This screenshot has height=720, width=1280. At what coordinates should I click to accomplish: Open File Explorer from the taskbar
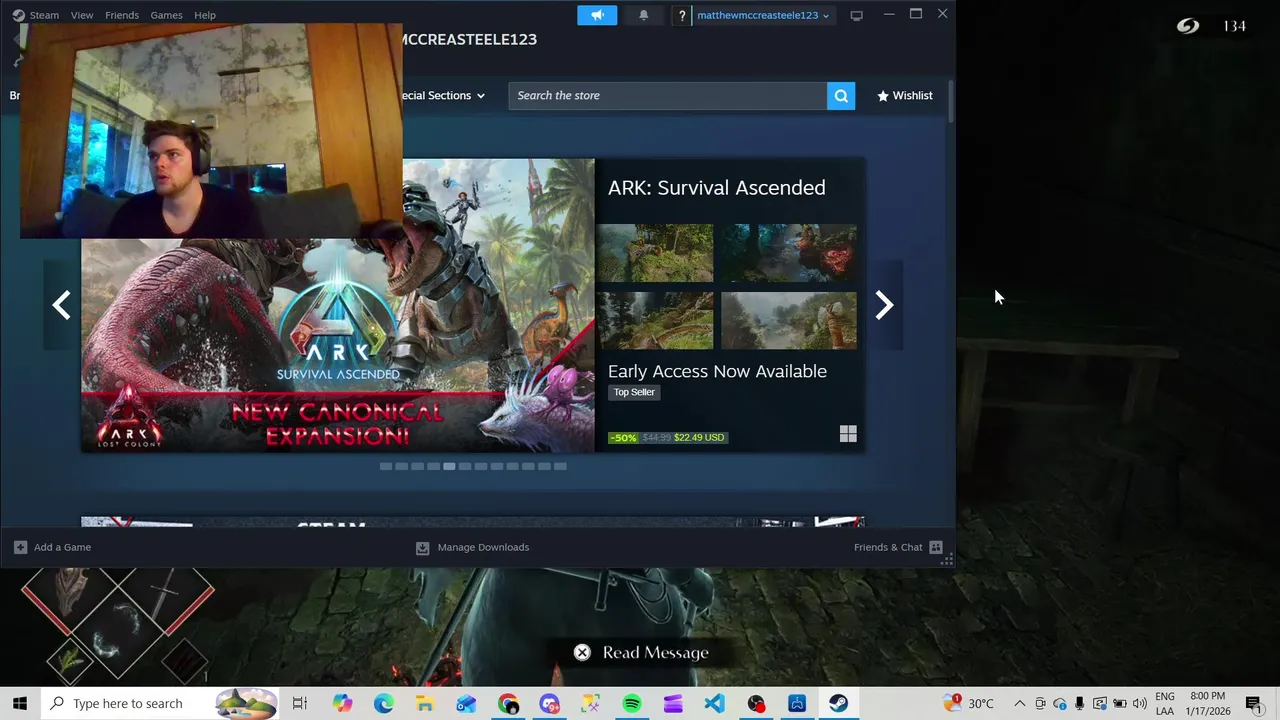click(x=424, y=703)
